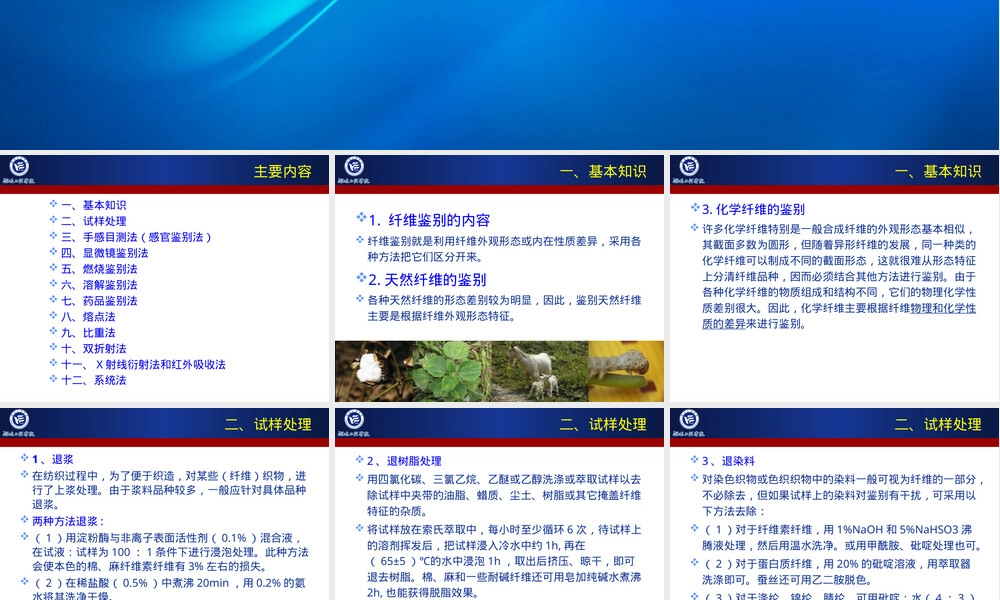Click the logo on the 化学纤维的鉴别 slide
Screen dimensions: 1000x600
point(689,170)
